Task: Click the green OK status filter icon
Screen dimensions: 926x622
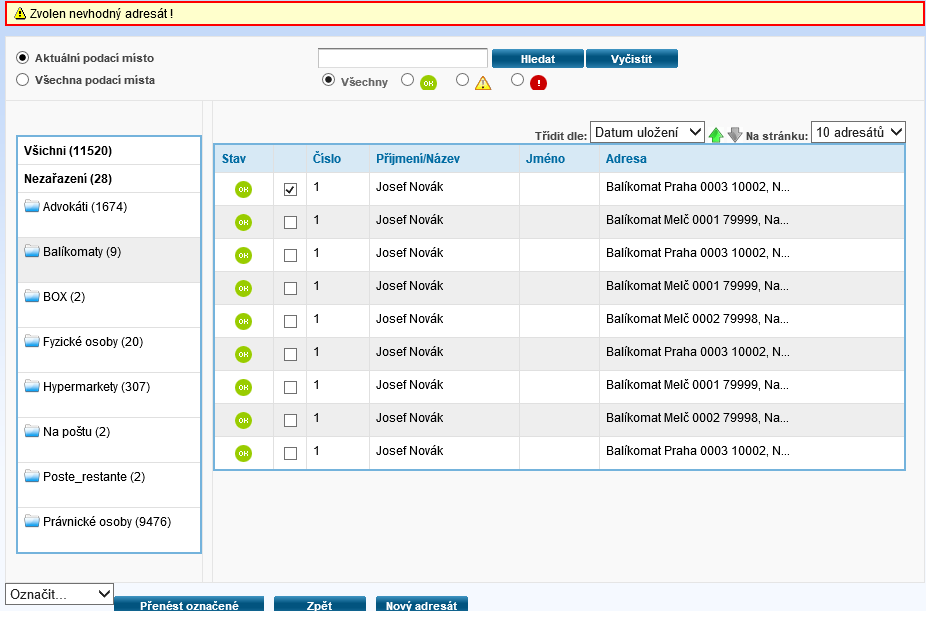Action: (428, 83)
